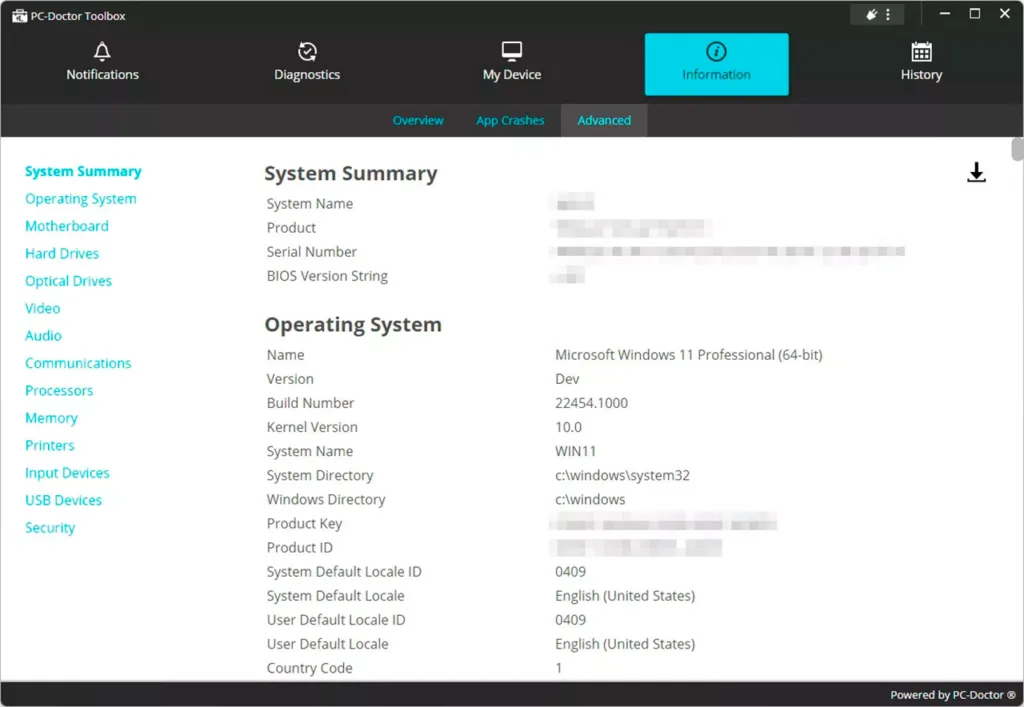Image resolution: width=1024 pixels, height=707 pixels.
Task: Open the Processors section link
Action: [59, 390]
